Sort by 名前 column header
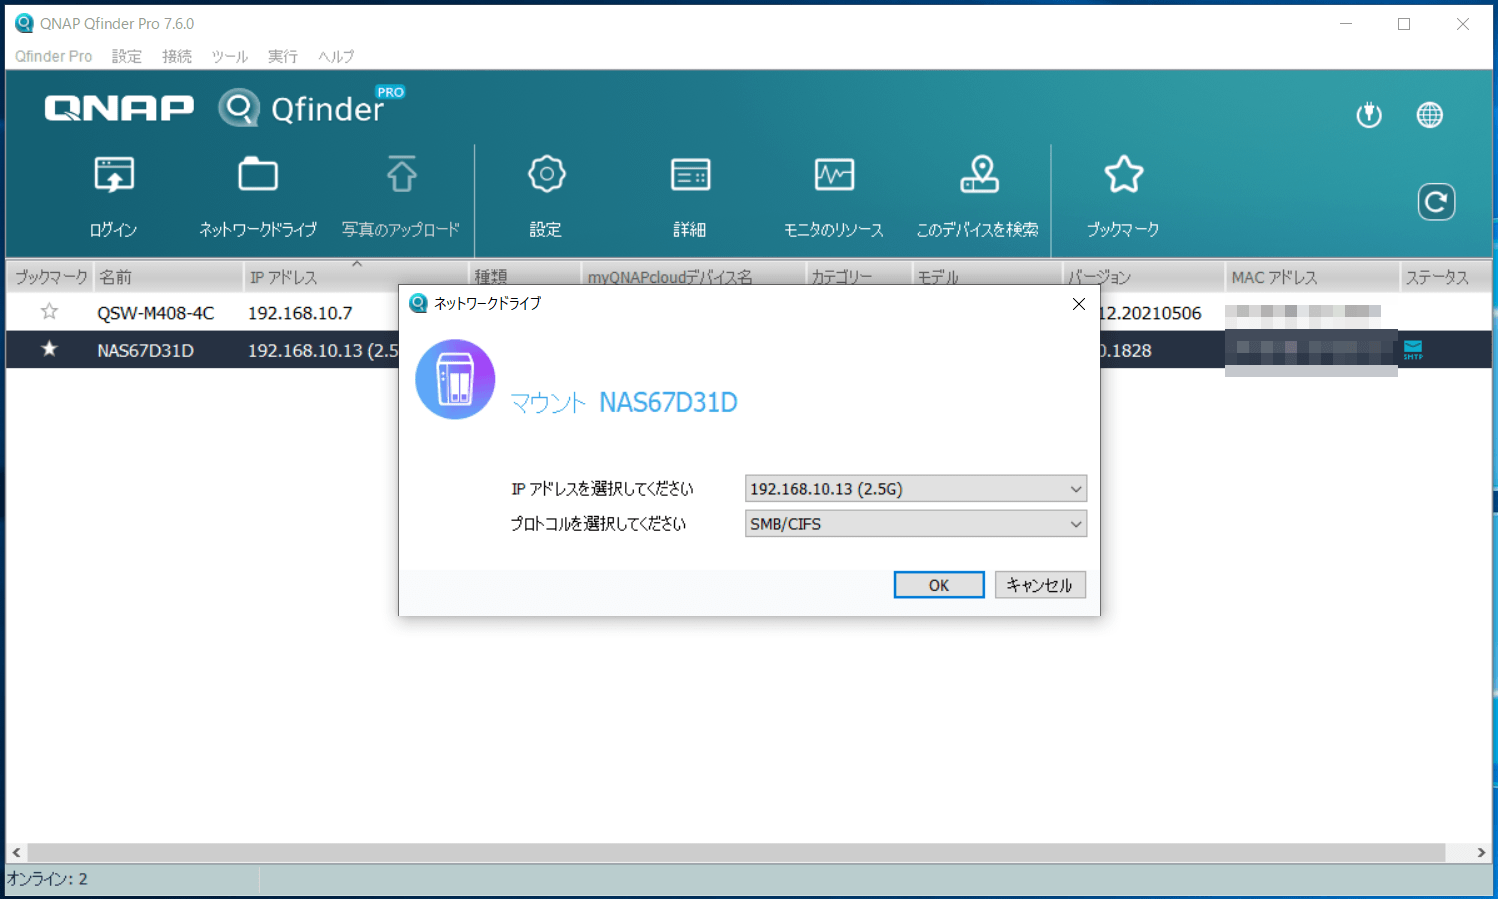This screenshot has width=1498, height=899. pyautogui.click(x=169, y=277)
